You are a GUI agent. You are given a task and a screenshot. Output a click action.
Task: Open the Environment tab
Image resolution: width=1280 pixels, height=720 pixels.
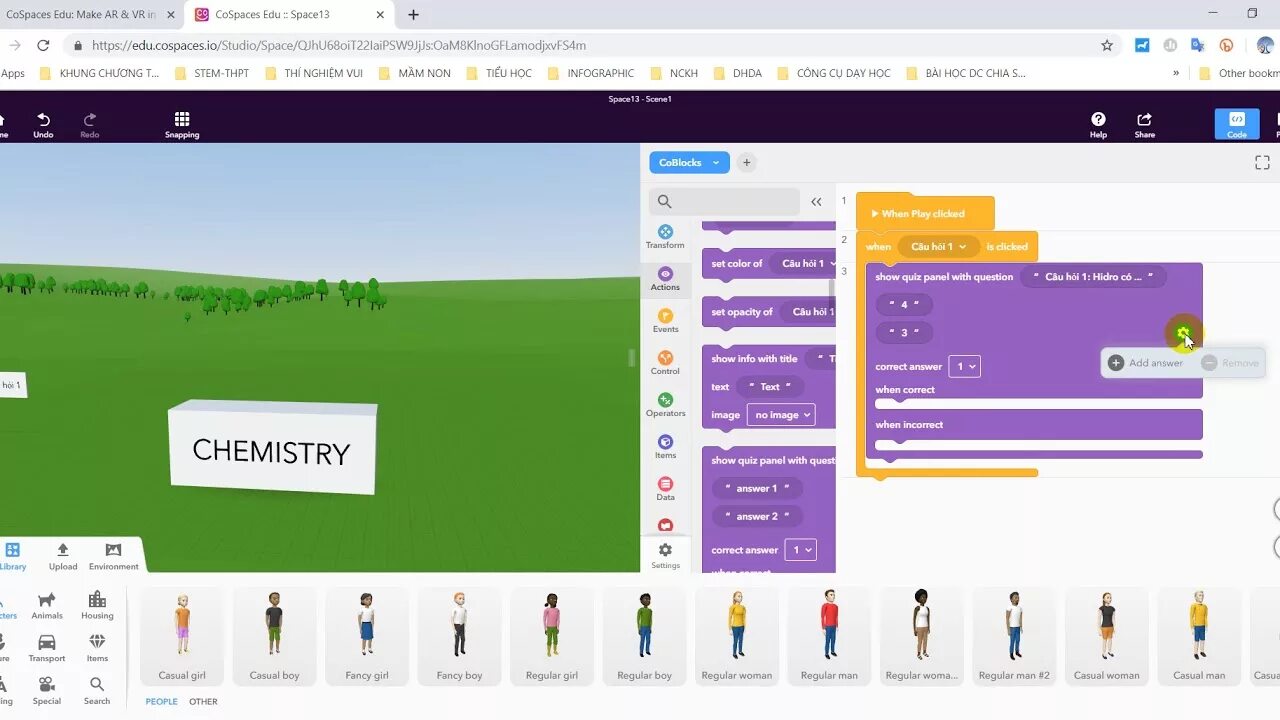pos(113,556)
